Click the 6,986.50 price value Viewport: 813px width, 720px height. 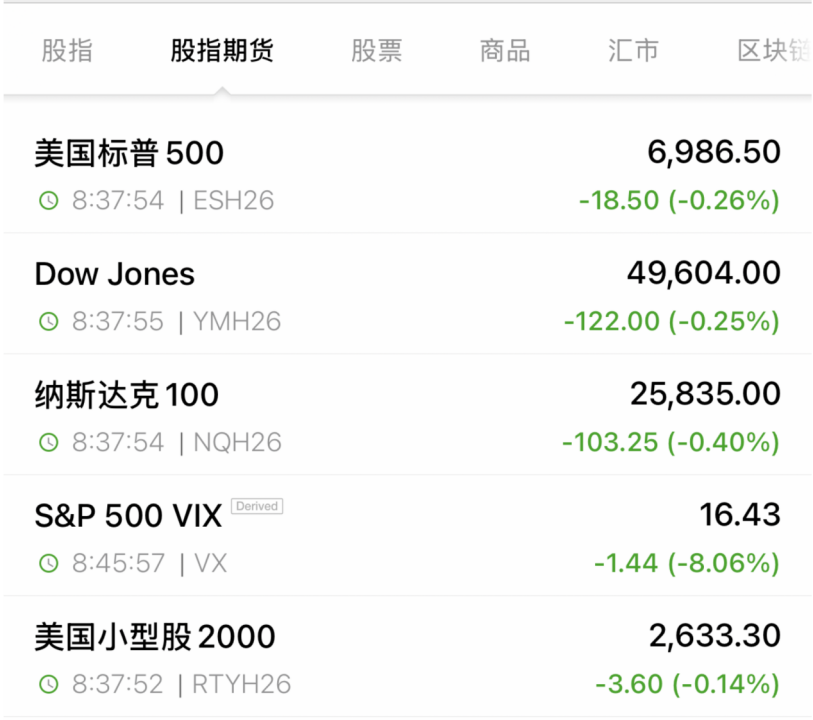coord(713,153)
